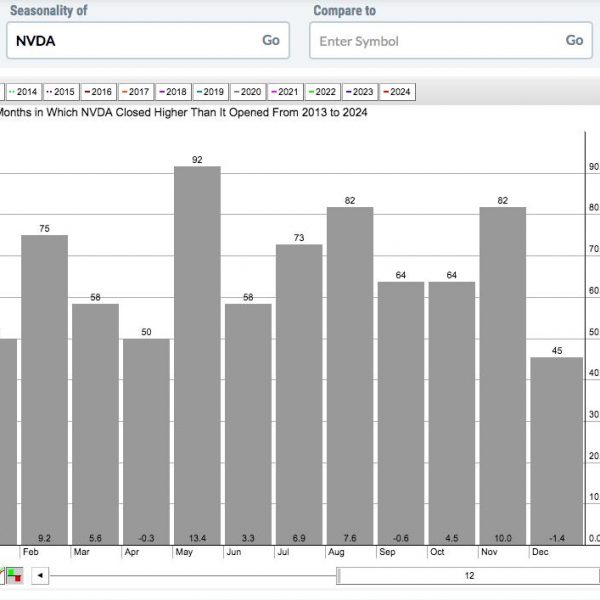Click the -0.3 average return value

146,538
